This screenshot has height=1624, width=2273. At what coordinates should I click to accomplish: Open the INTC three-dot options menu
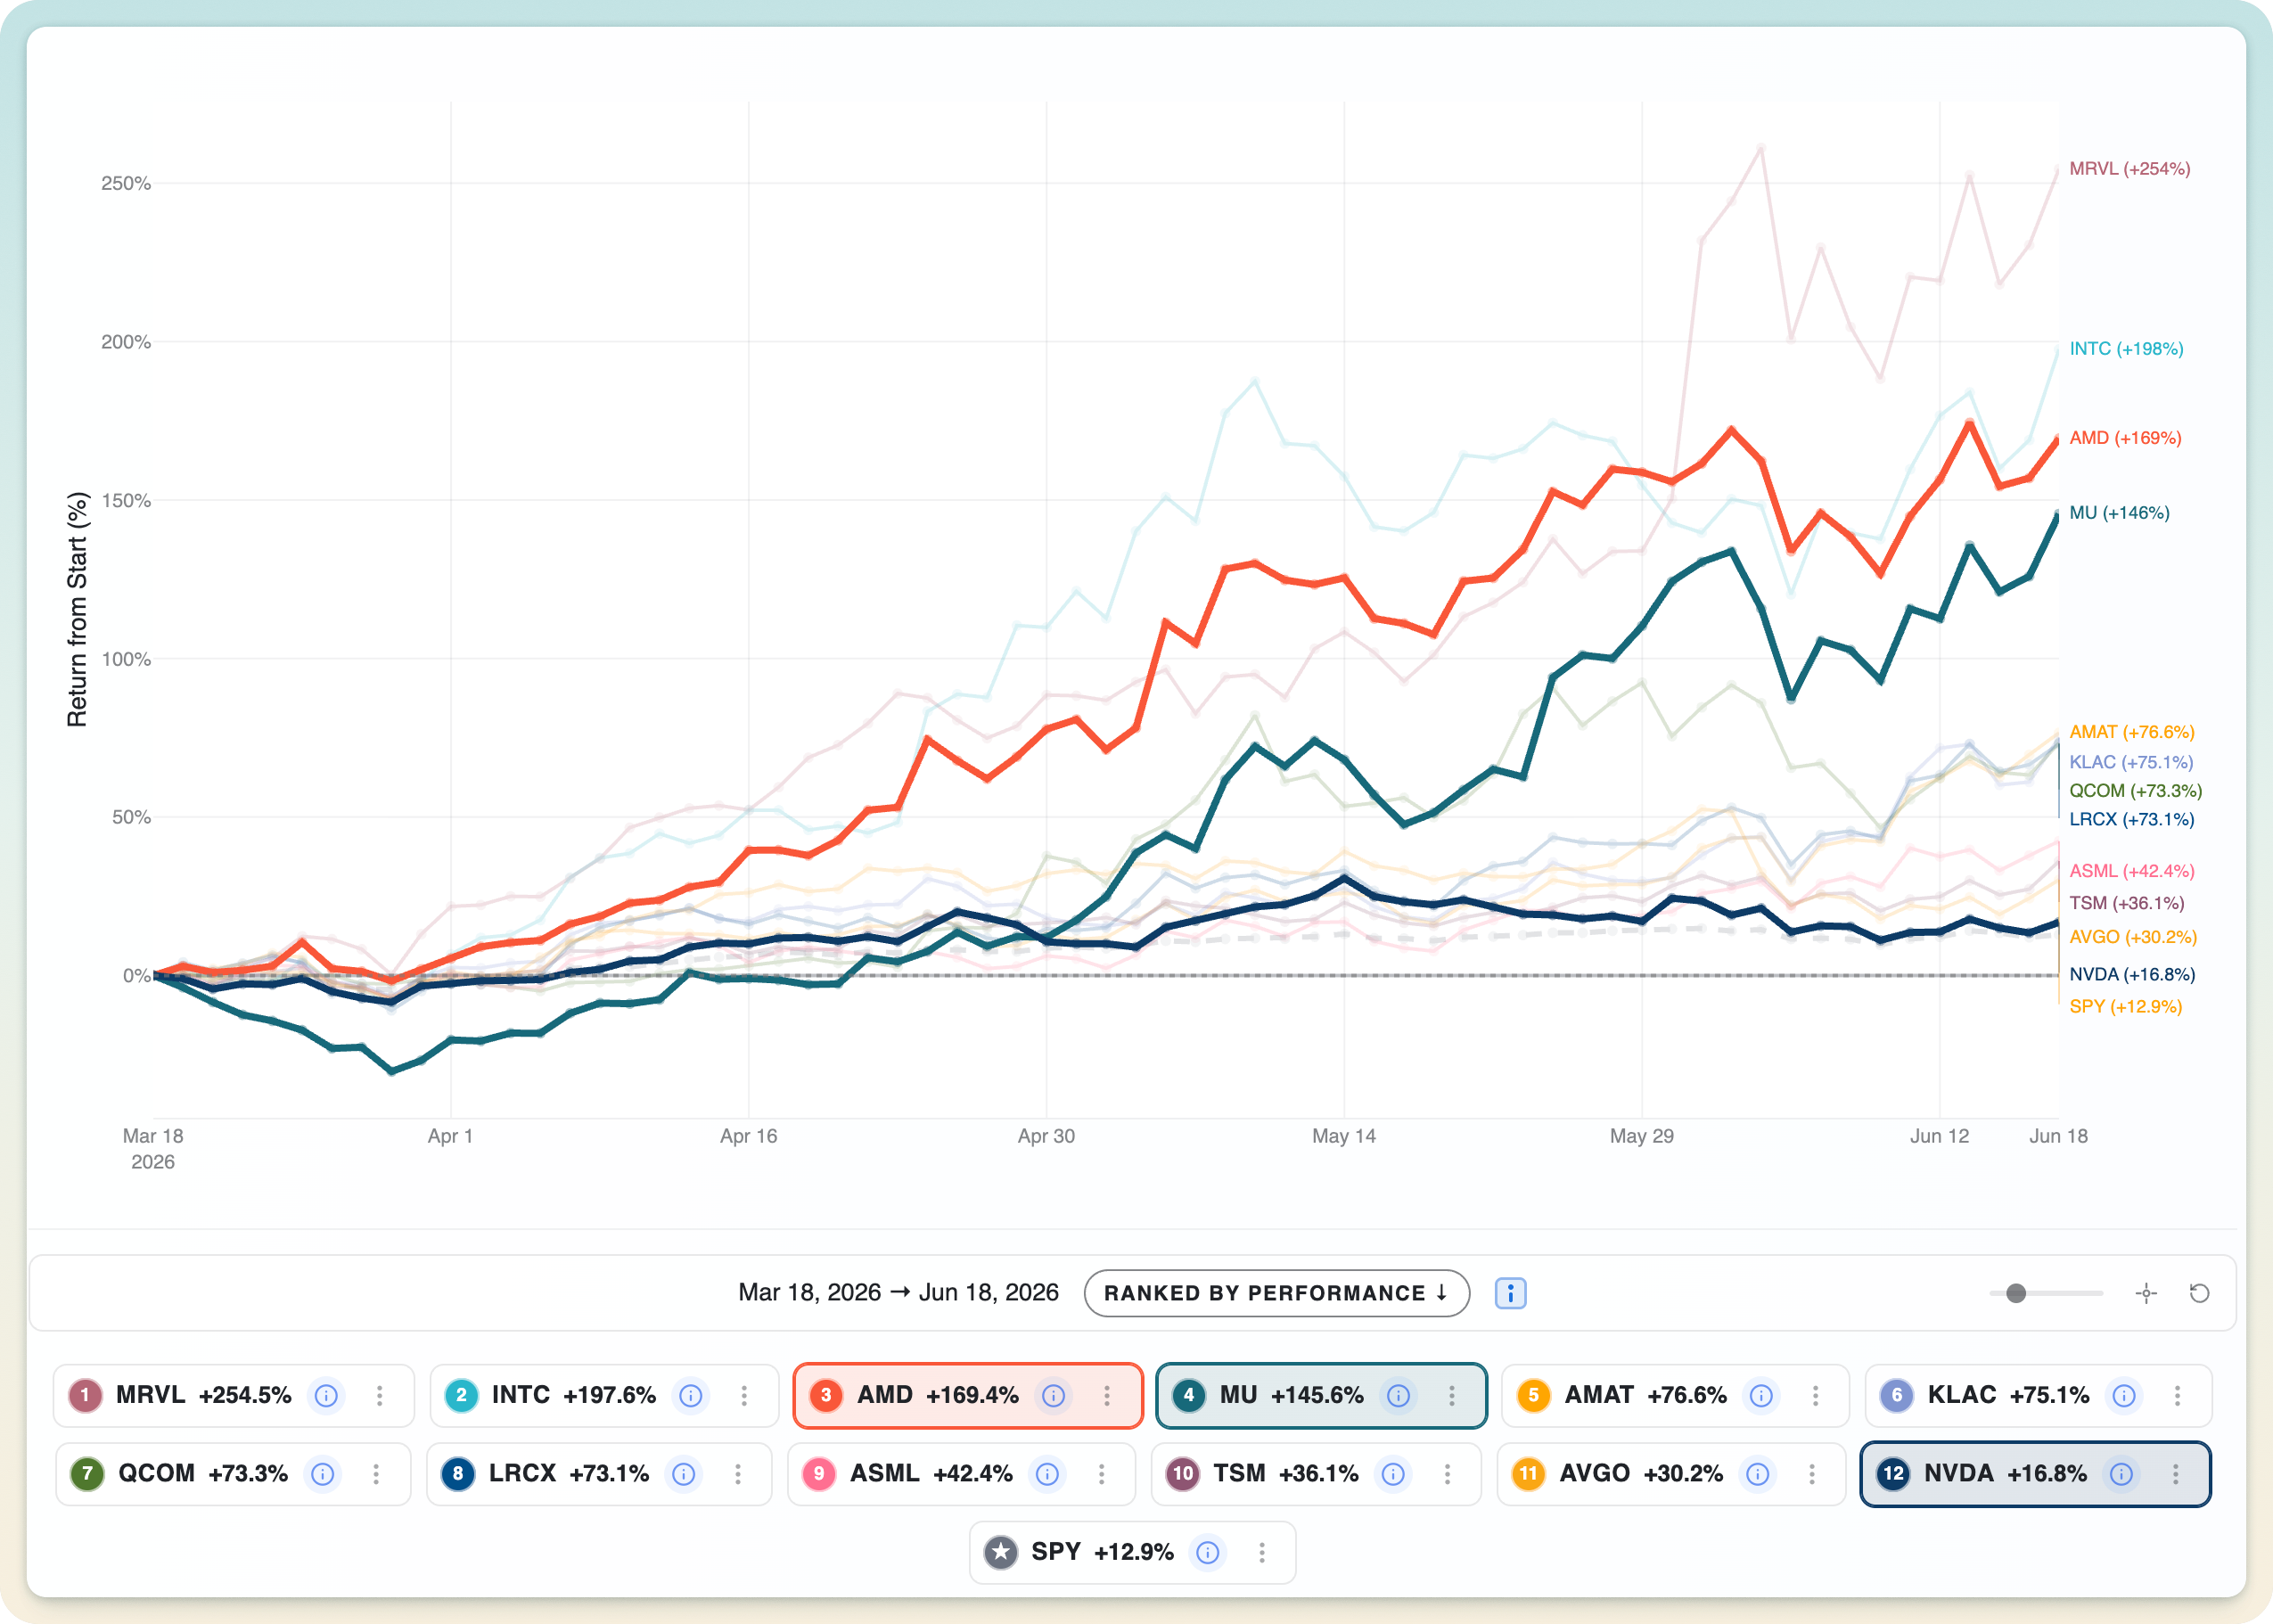click(x=744, y=1395)
